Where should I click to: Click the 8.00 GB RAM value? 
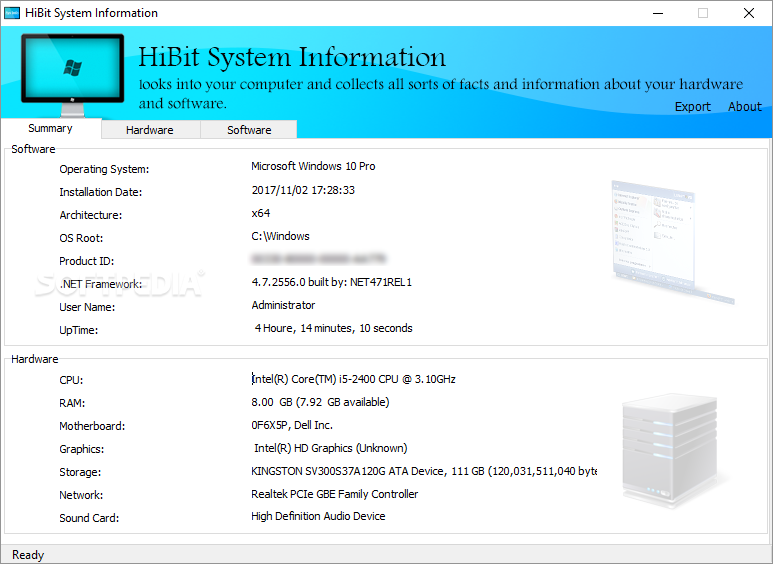point(320,402)
